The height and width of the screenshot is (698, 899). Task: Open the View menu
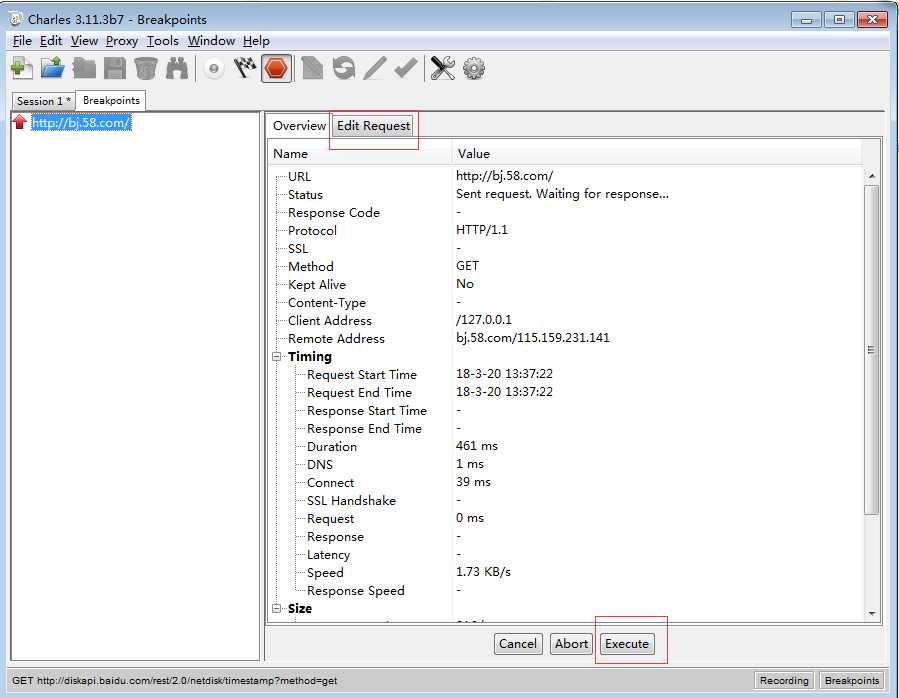[x=84, y=41]
